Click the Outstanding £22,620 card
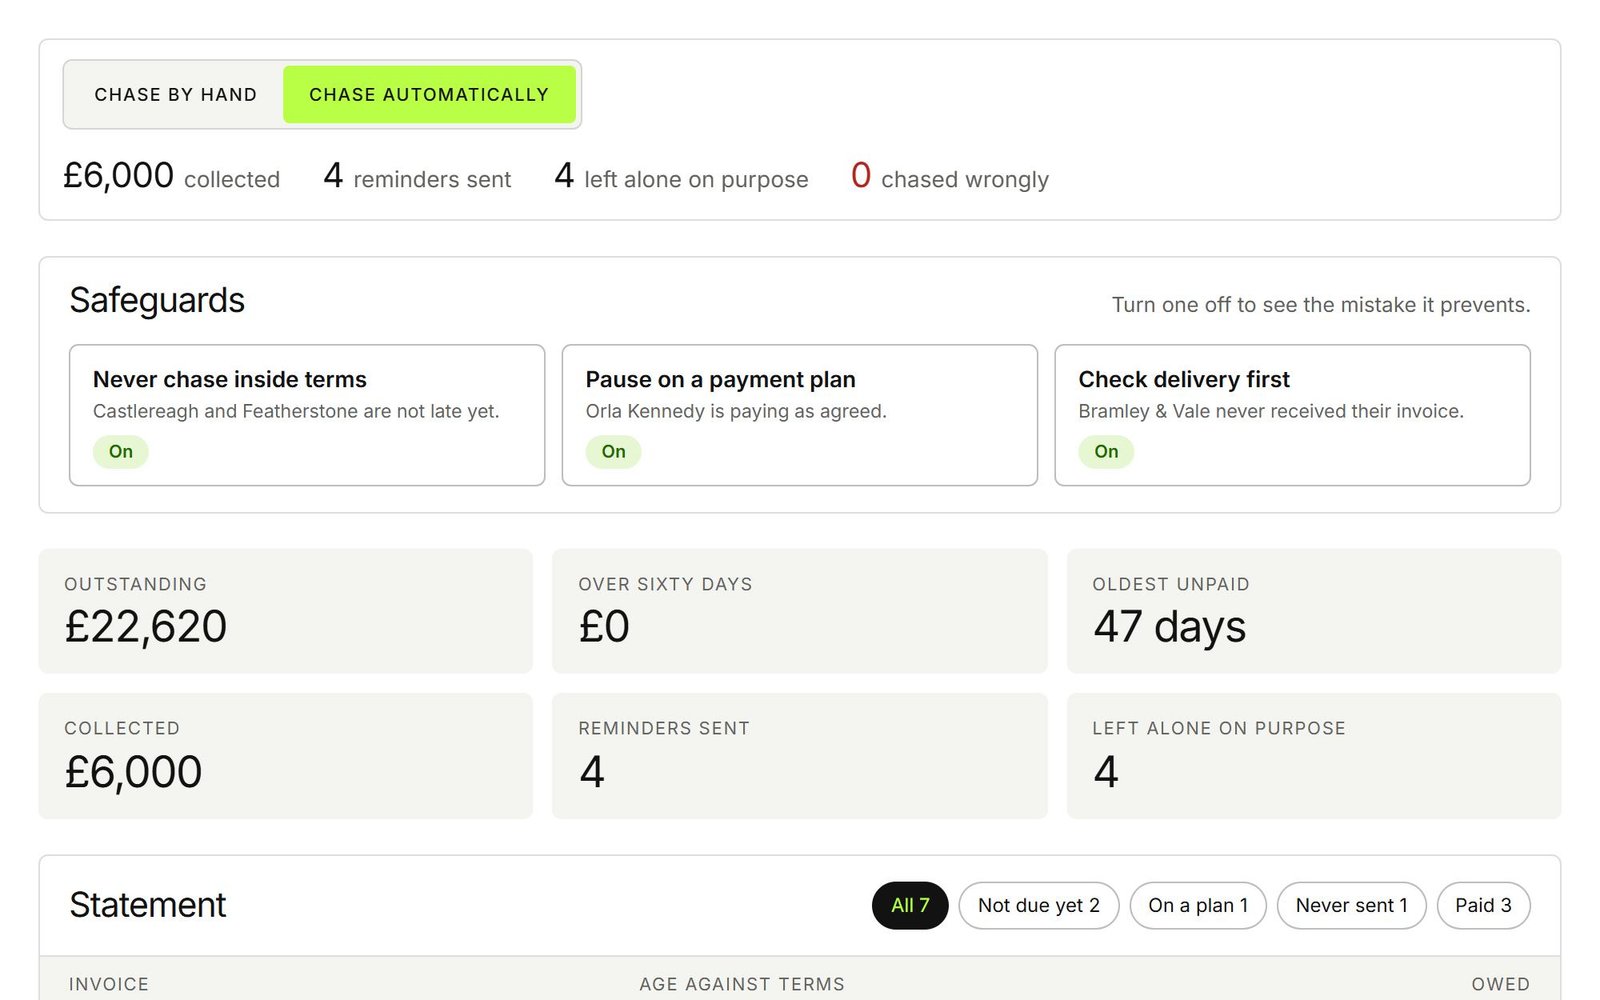 click(x=285, y=611)
